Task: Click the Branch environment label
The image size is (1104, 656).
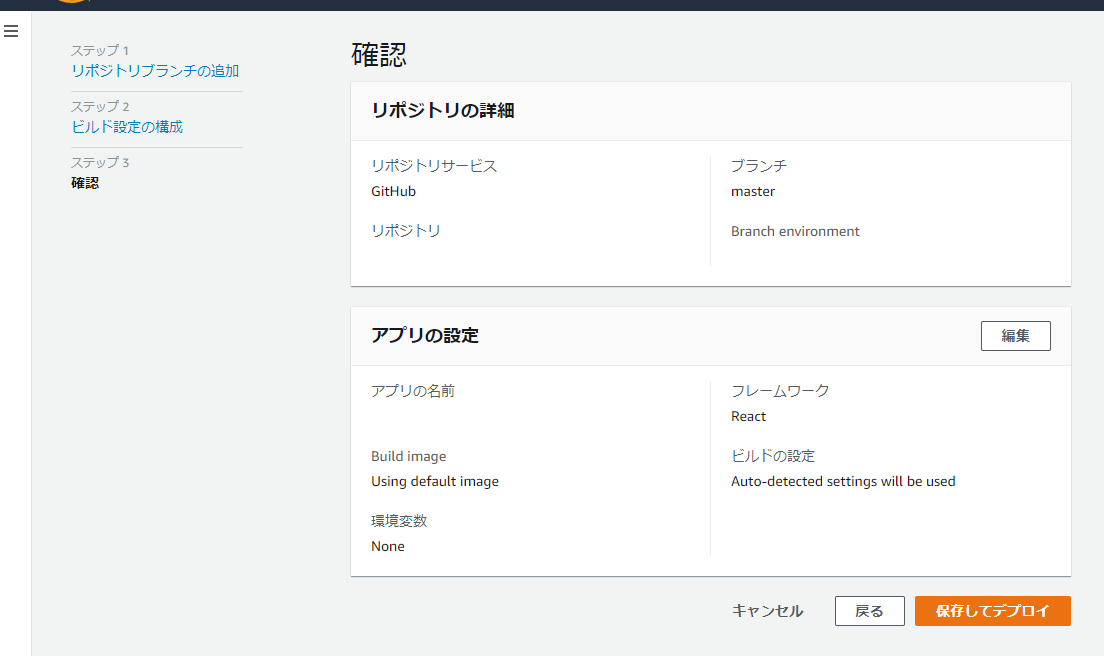Action: click(795, 231)
